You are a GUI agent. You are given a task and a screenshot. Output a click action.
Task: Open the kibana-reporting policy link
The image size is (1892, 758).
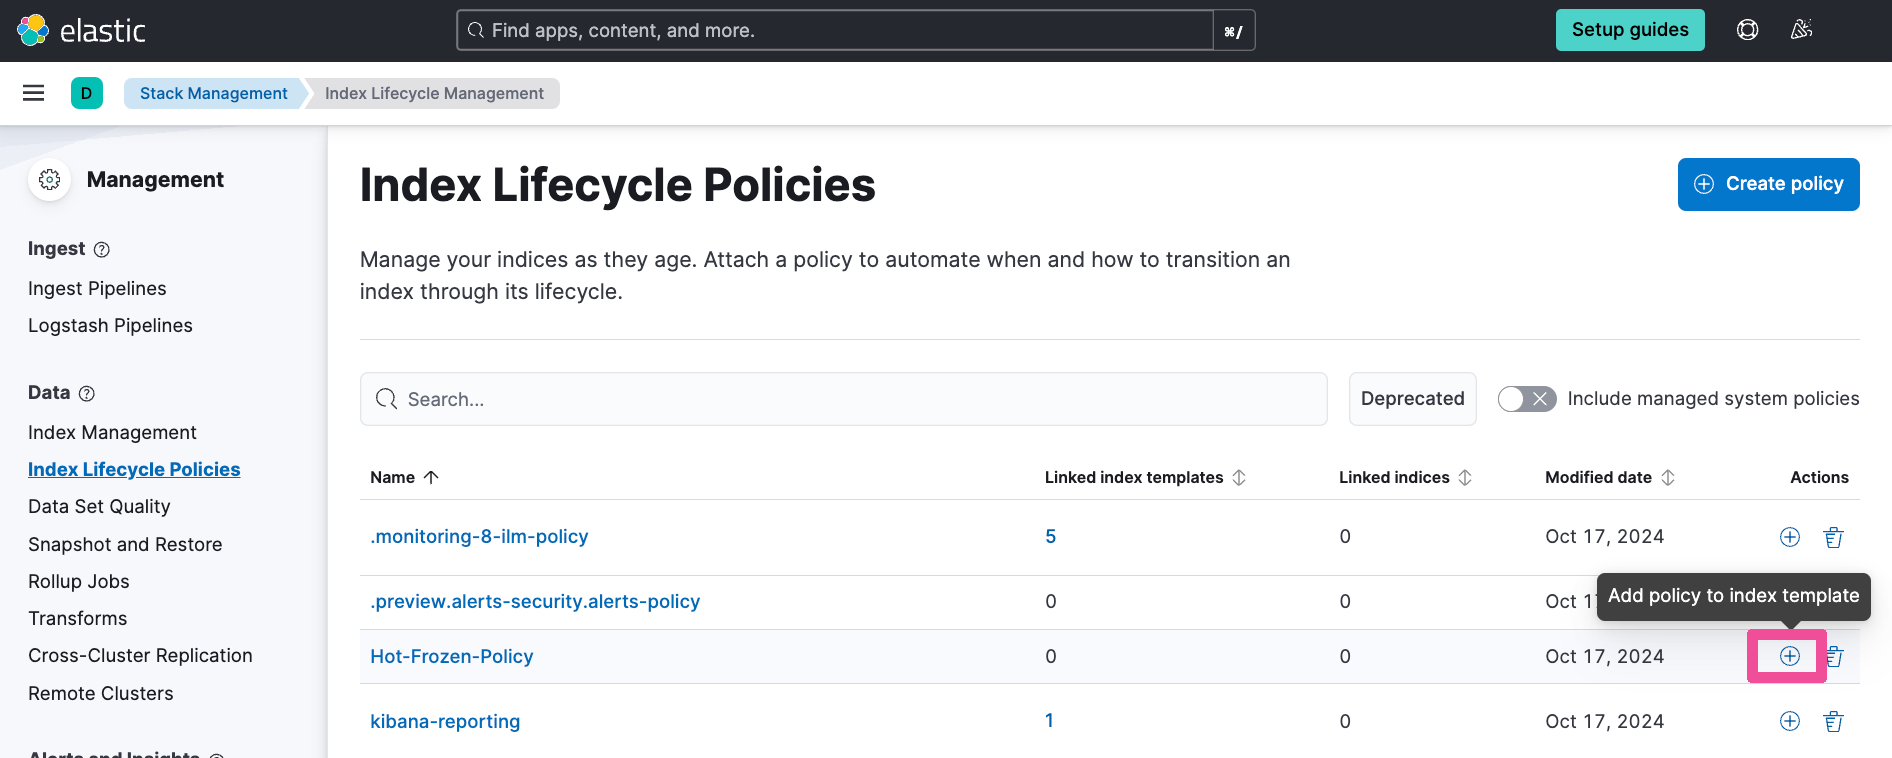click(445, 721)
